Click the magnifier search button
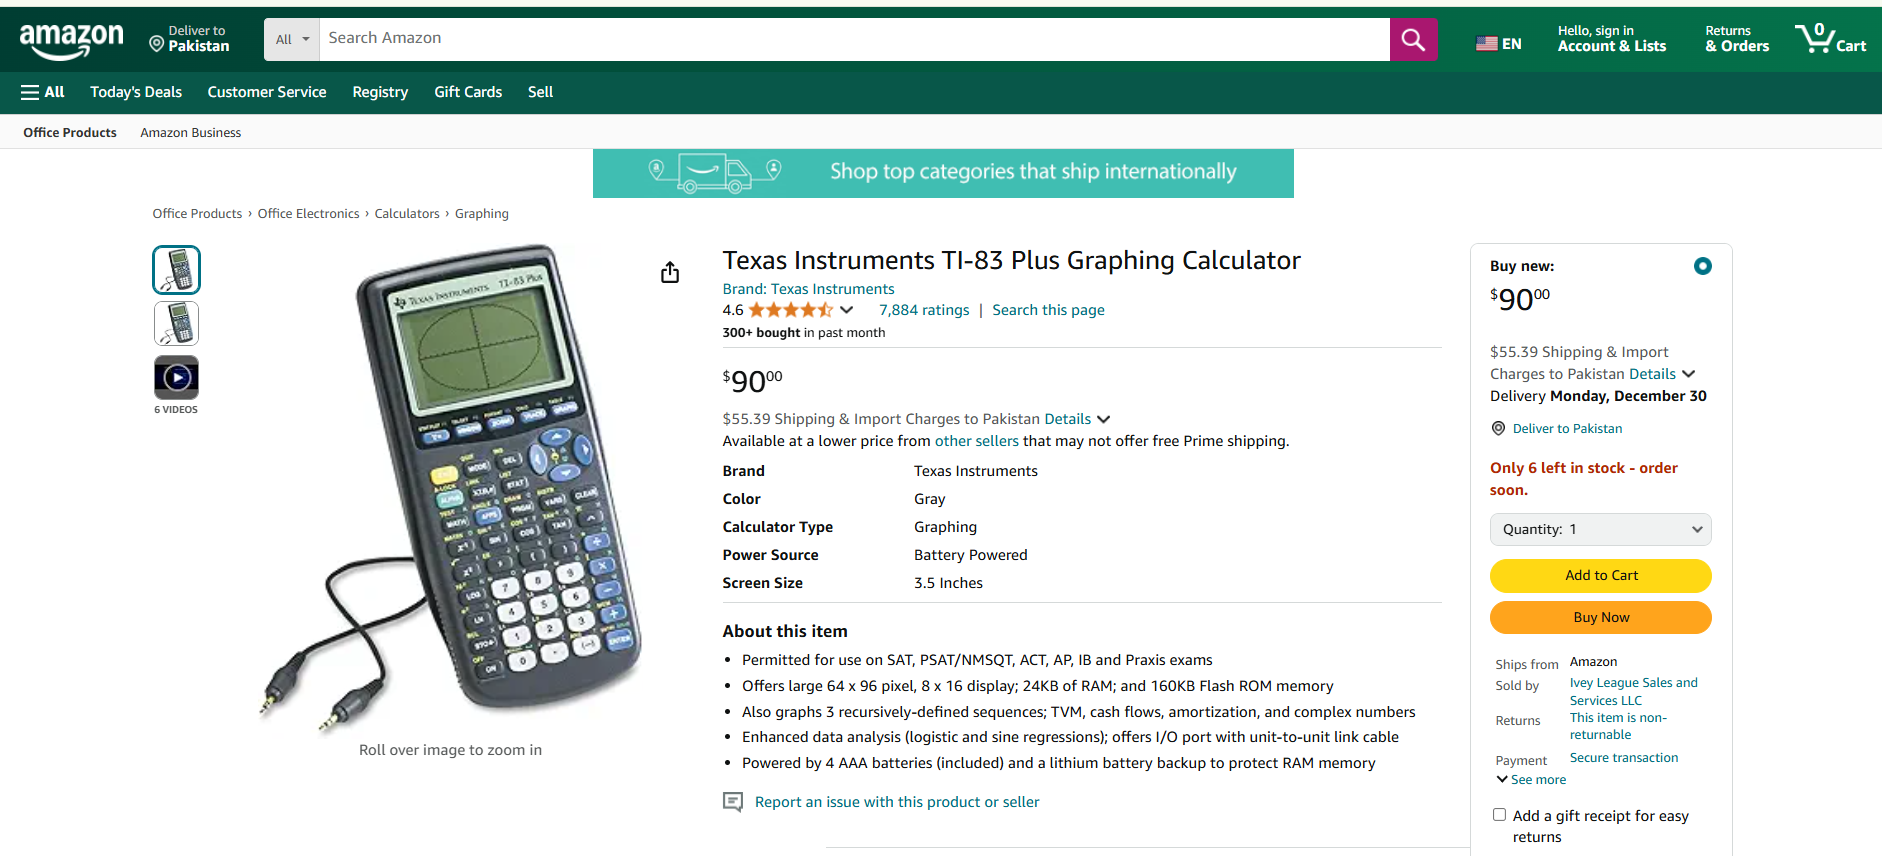The image size is (1882, 856). [1413, 39]
